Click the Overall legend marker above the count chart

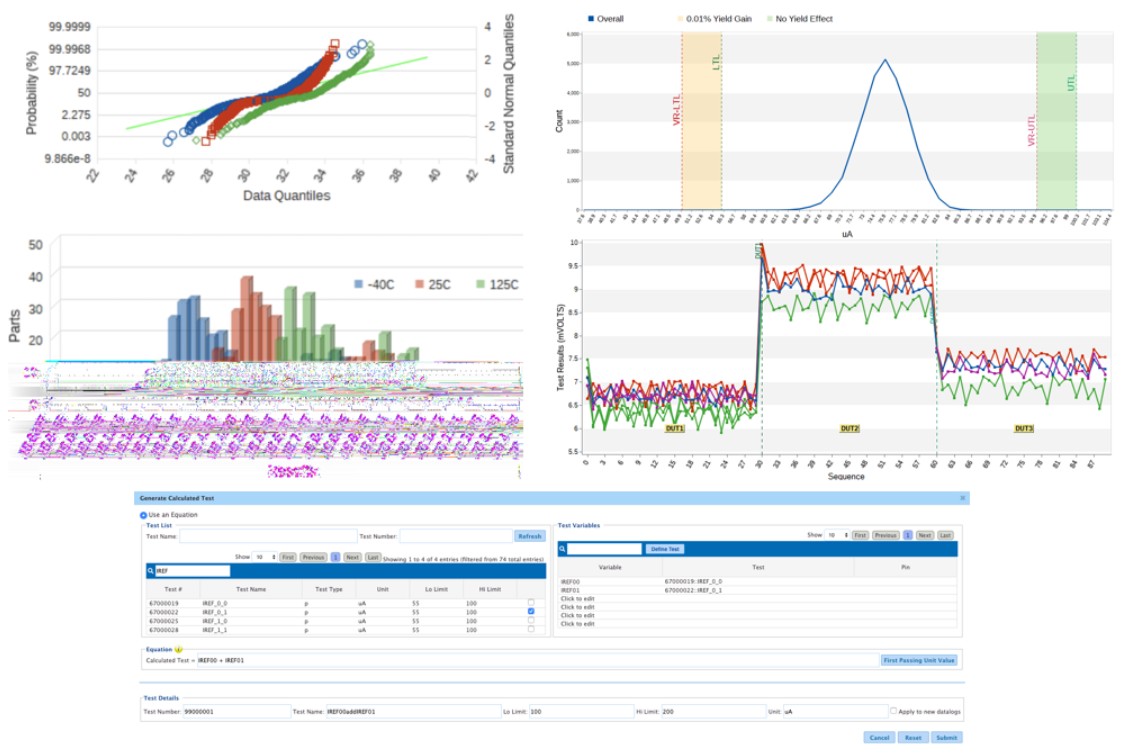point(590,19)
